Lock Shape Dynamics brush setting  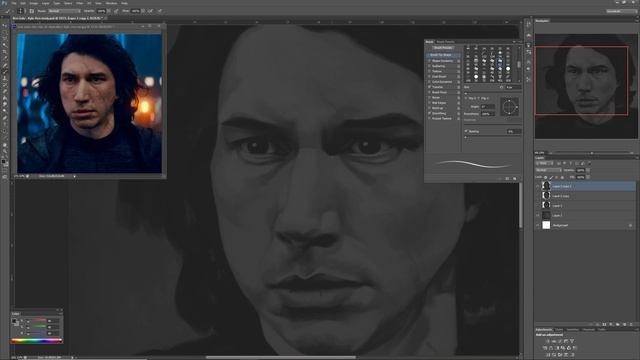click(x=458, y=61)
